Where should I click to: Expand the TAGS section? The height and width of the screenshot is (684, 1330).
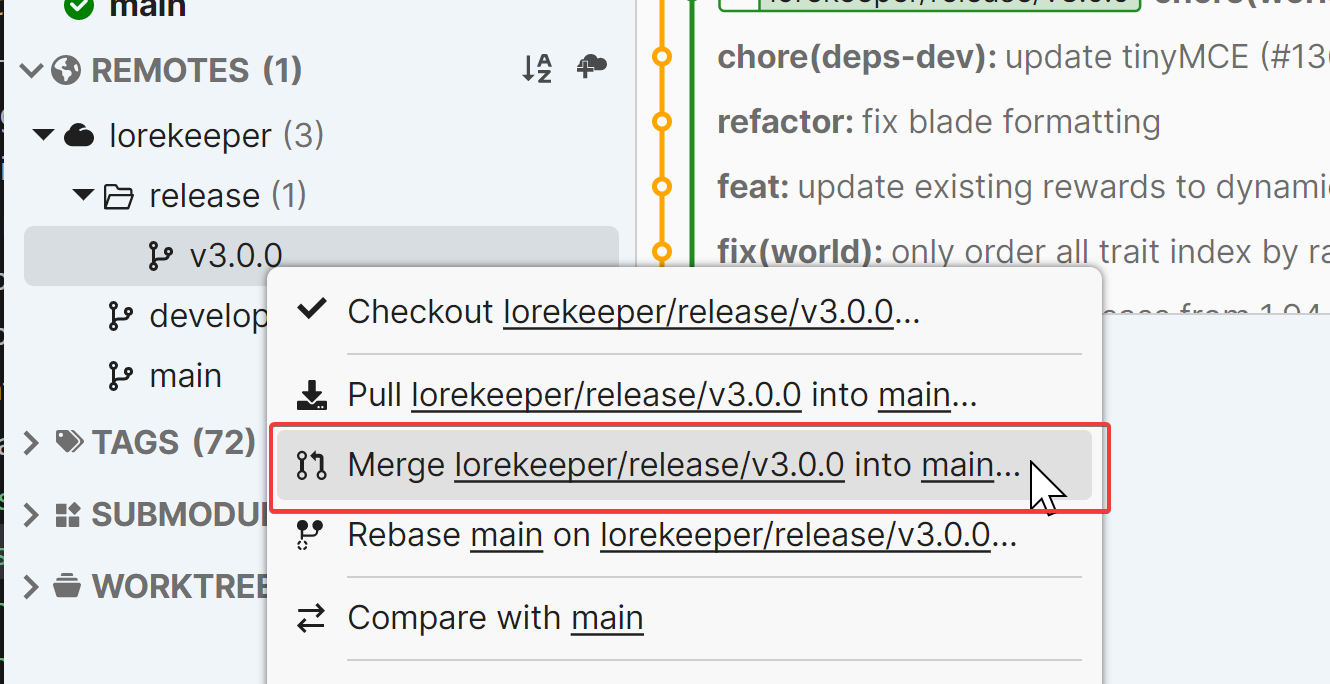point(32,442)
